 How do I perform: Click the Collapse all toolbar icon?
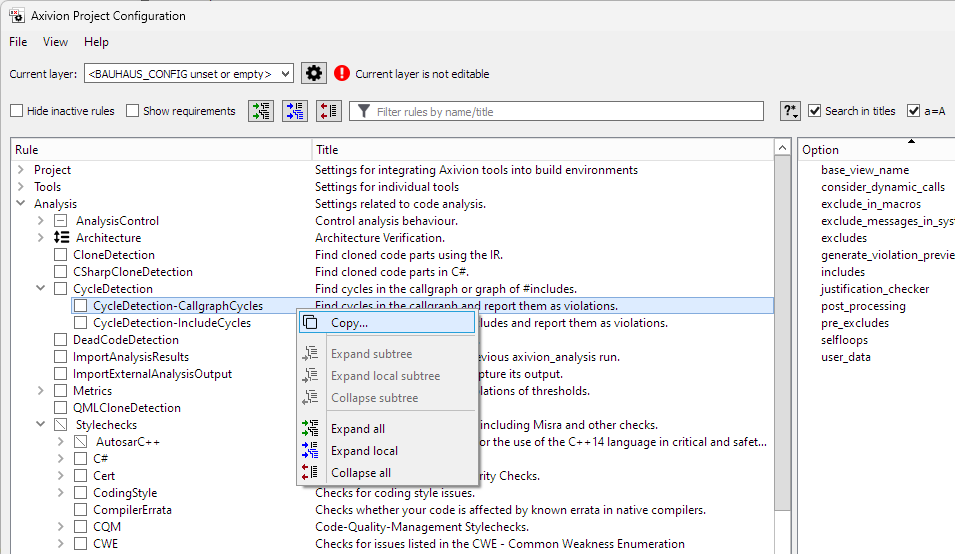[329, 111]
